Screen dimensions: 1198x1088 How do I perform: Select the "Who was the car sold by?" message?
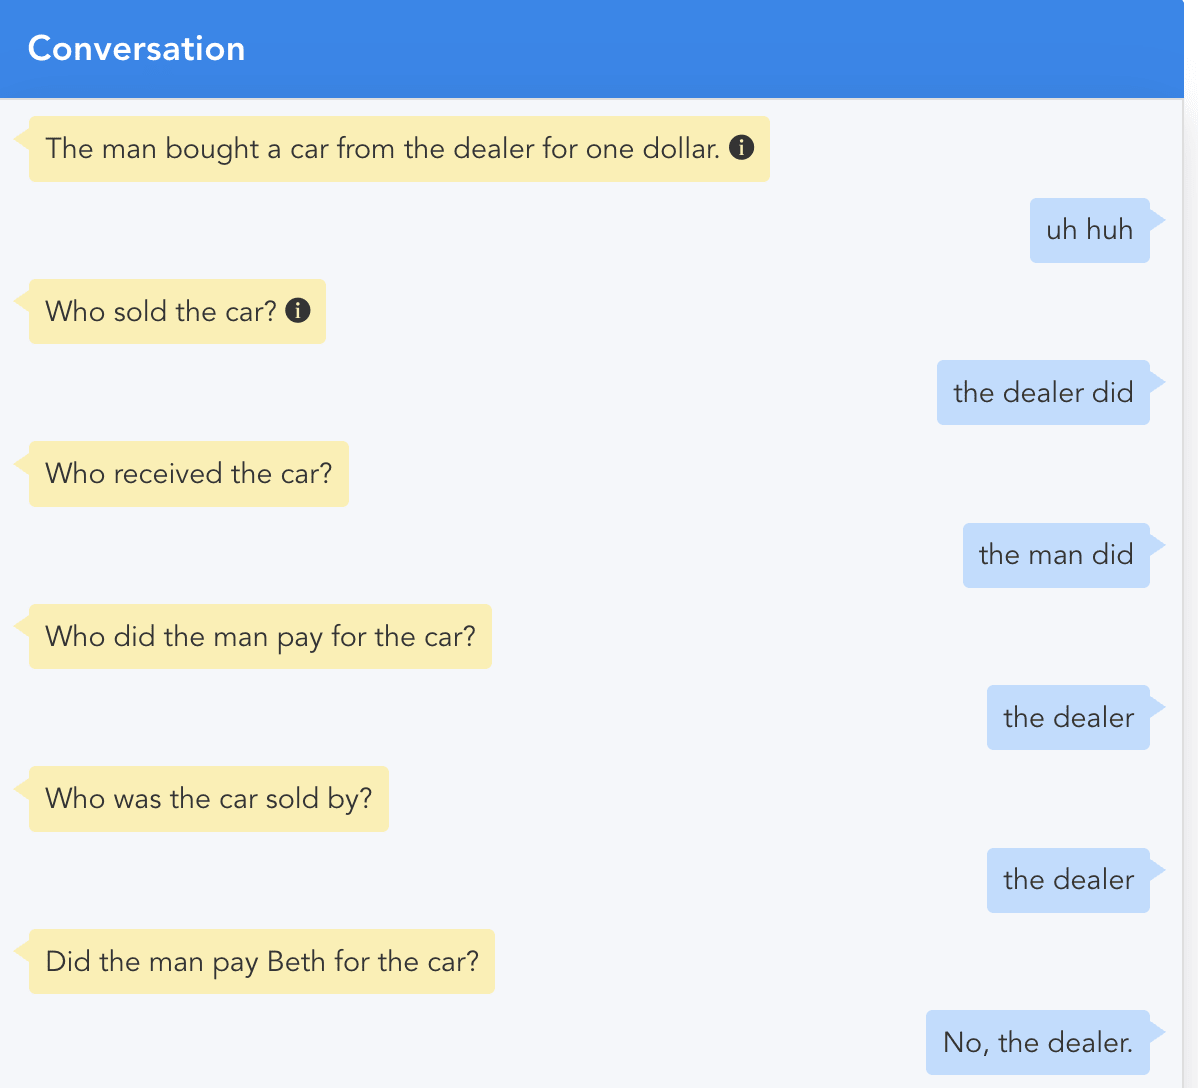208,799
